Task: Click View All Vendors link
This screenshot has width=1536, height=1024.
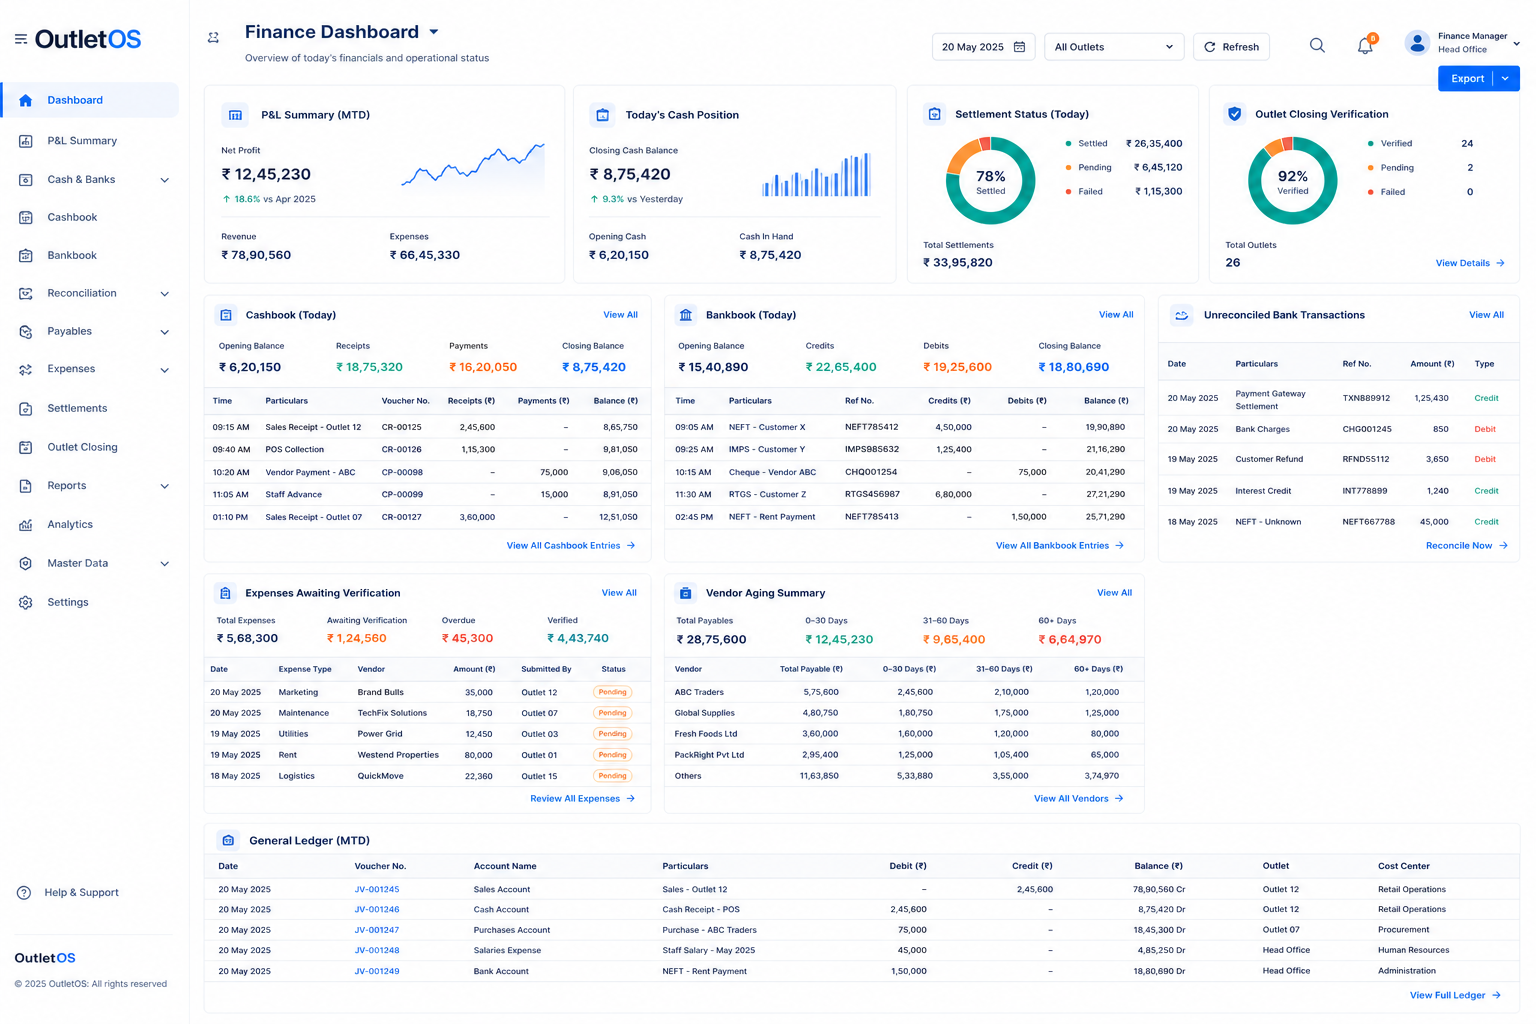Action: [1078, 799]
